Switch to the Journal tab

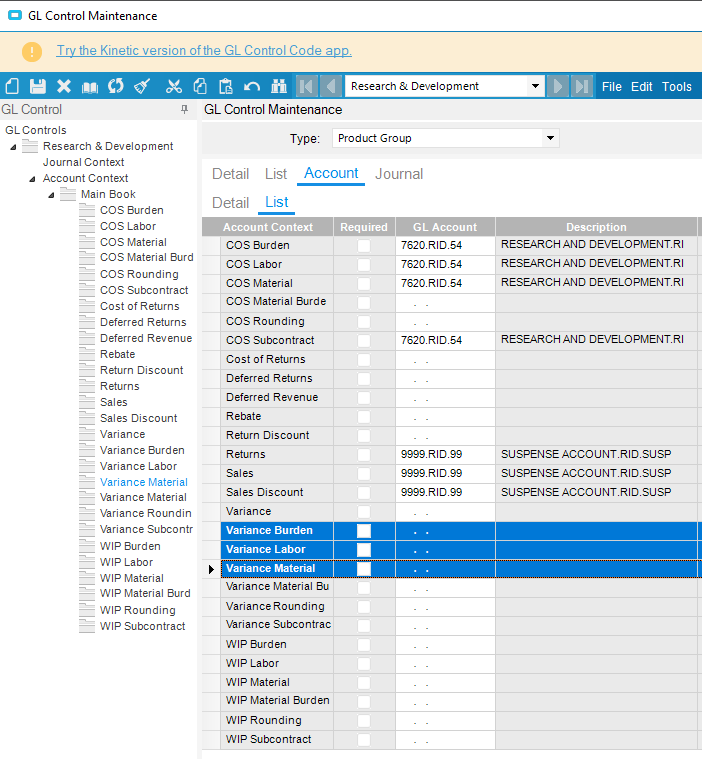tap(399, 174)
